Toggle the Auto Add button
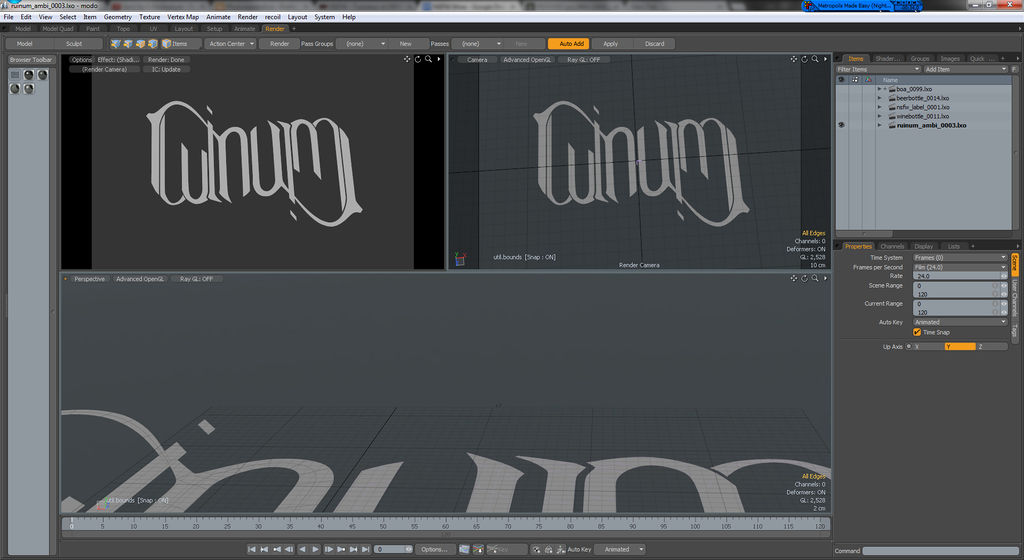Screen dimensions: 1024x560 569,44
